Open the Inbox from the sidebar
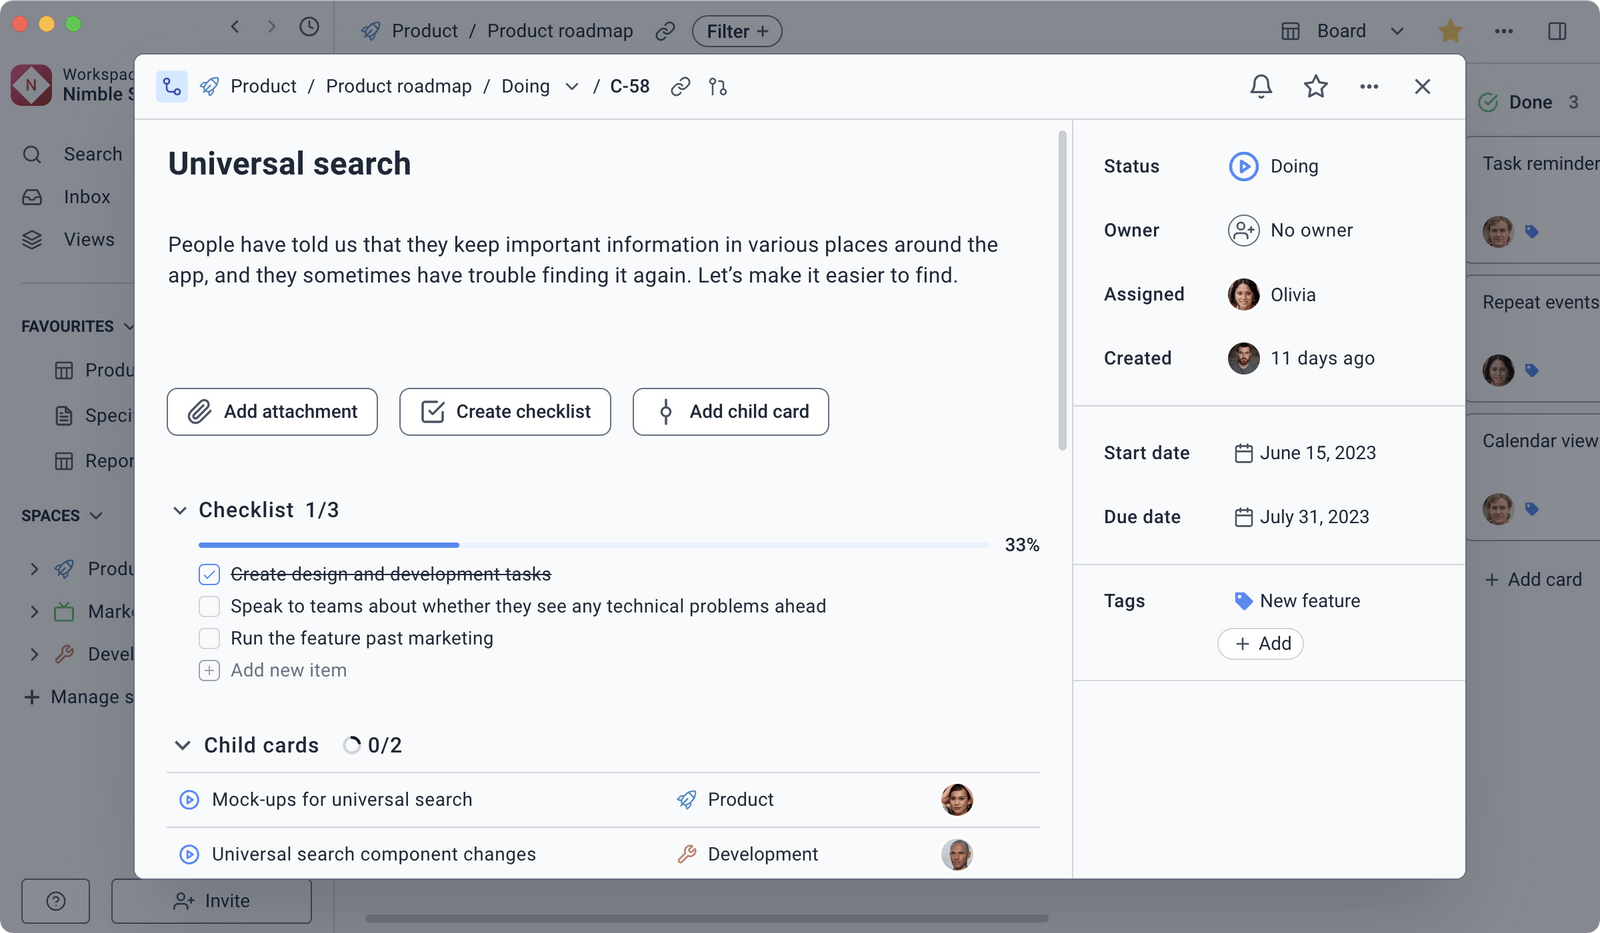 tap(31, 197)
